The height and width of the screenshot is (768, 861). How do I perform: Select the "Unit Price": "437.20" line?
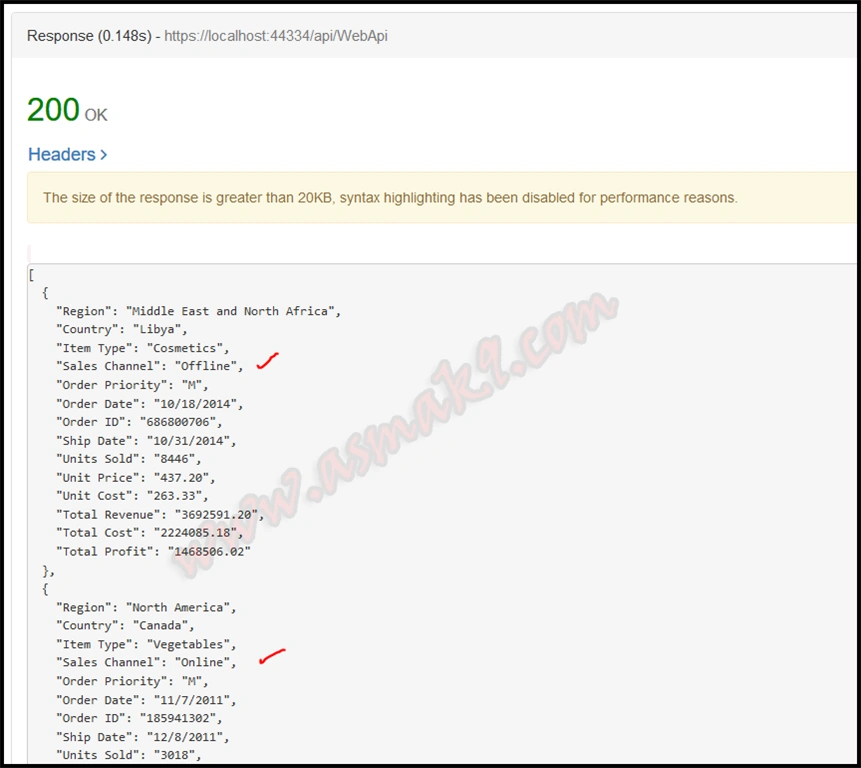click(x=136, y=478)
